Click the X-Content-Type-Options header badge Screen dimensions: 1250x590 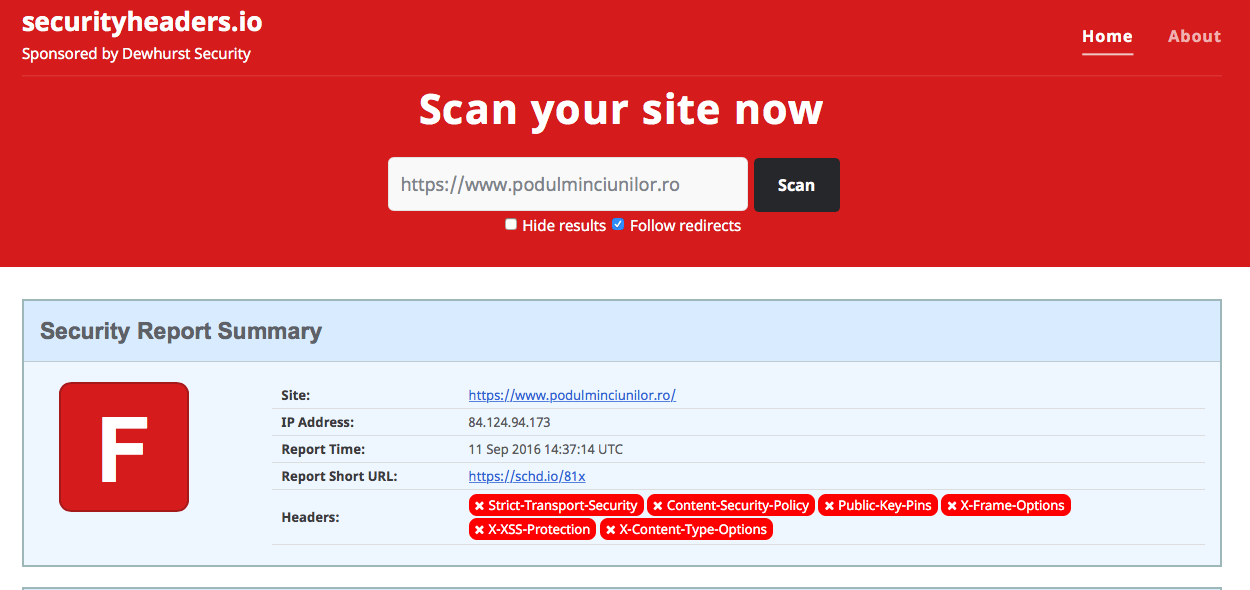pos(686,529)
